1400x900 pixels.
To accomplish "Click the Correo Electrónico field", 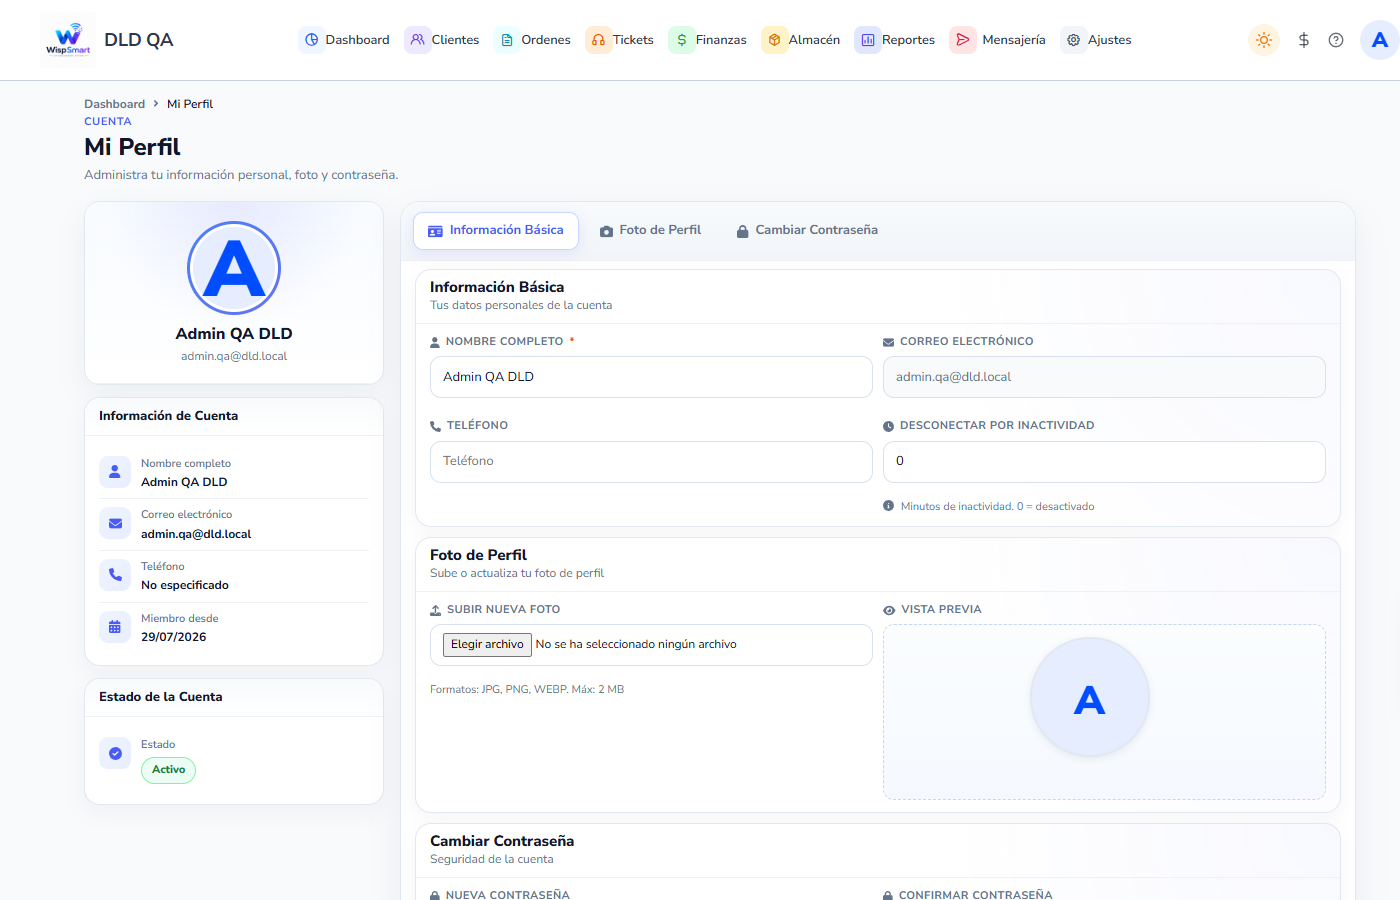I will pos(1104,377).
